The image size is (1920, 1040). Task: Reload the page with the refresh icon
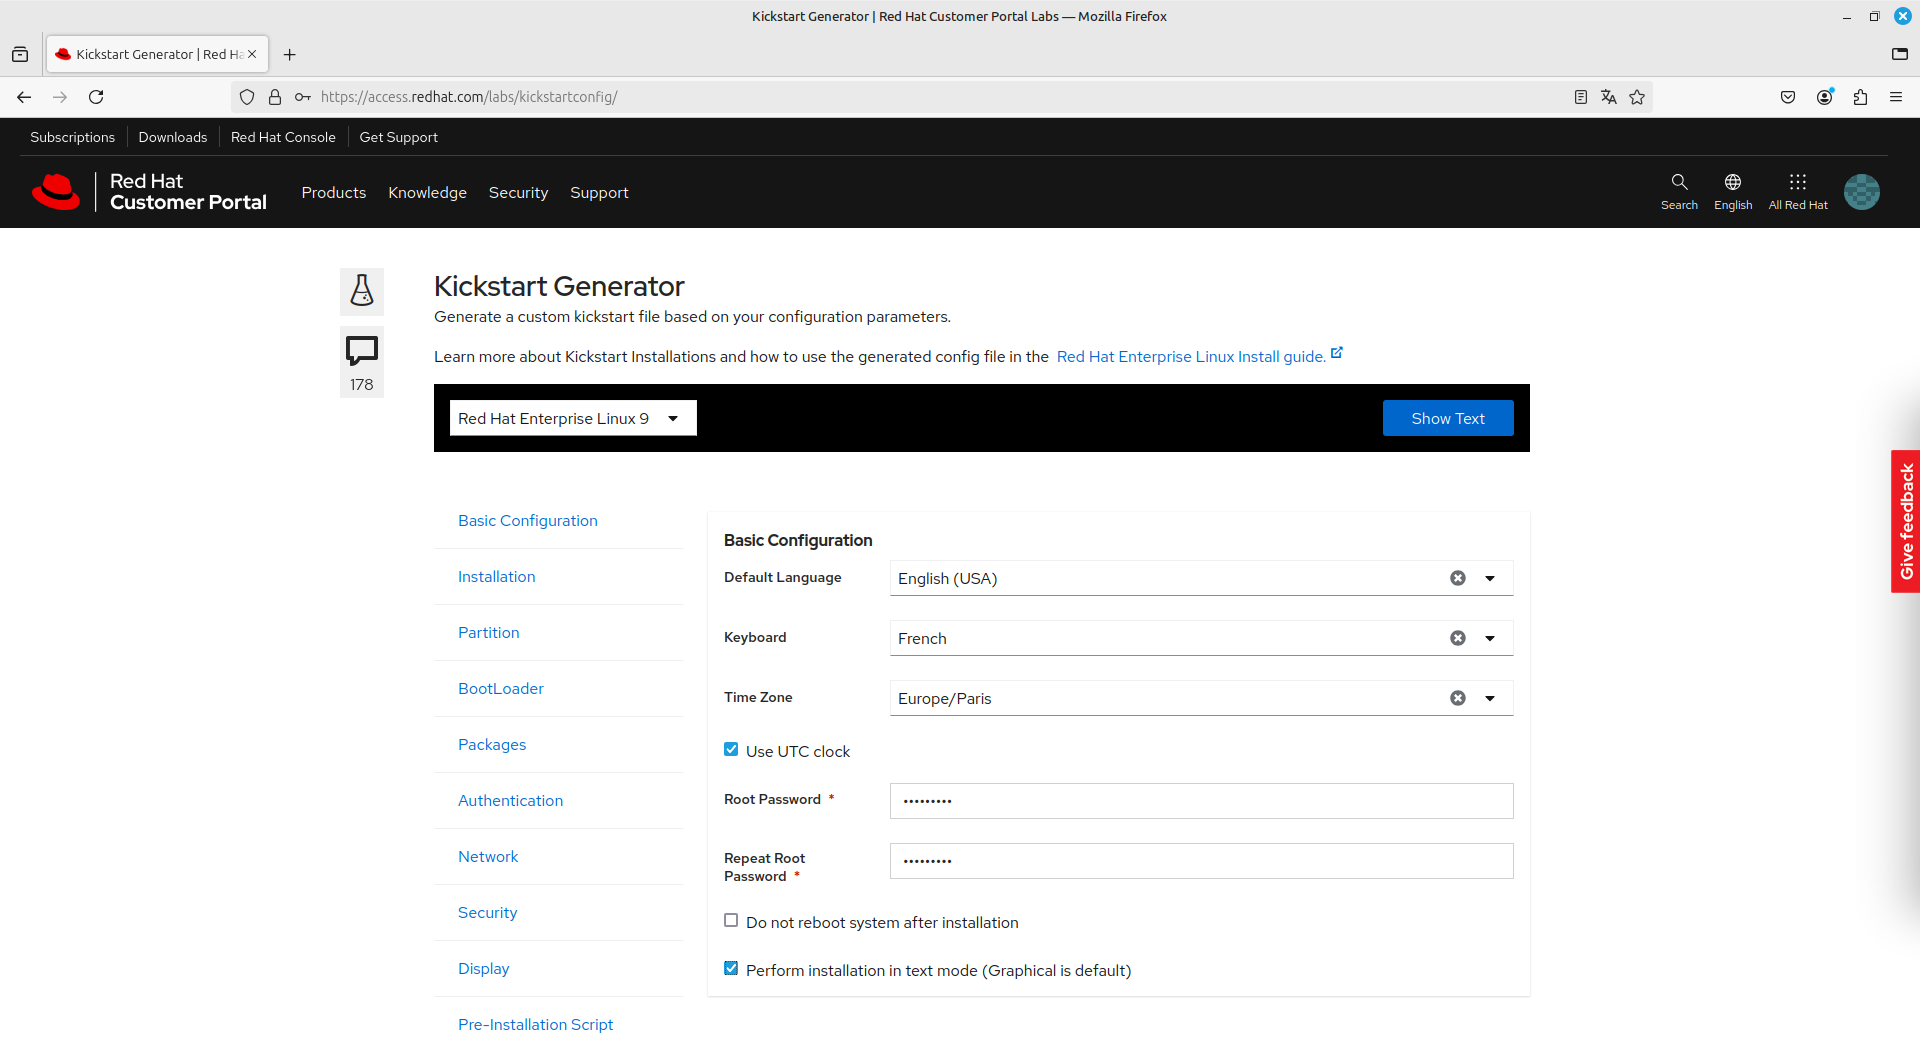[x=96, y=97]
